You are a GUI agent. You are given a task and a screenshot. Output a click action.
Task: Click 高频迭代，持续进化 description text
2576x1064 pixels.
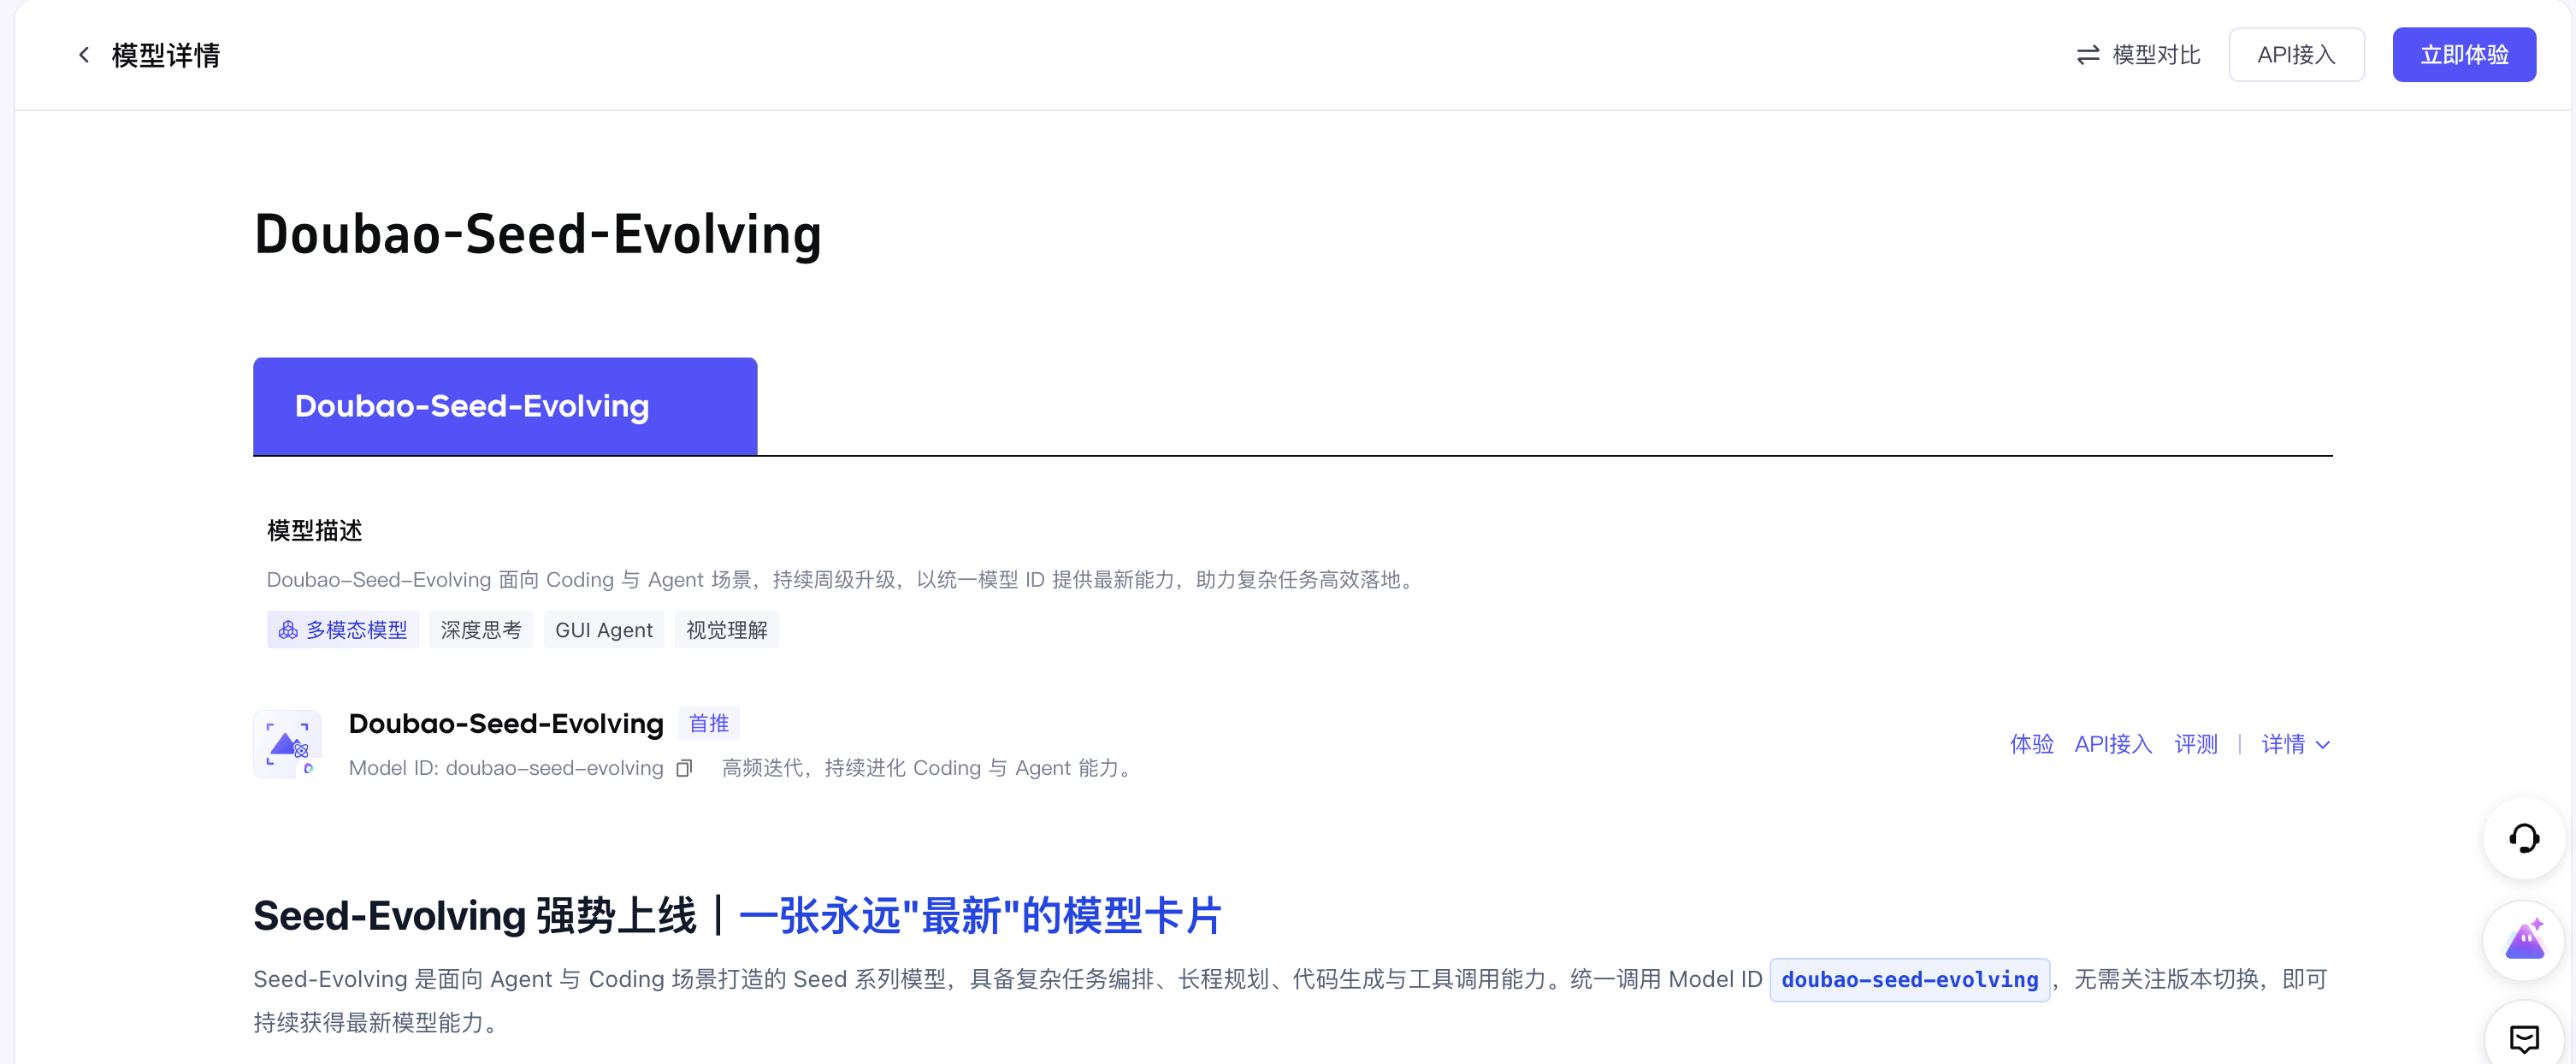[930, 768]
